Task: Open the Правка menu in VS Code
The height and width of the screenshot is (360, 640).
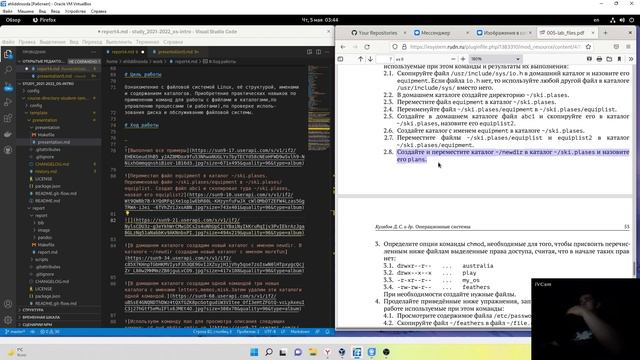Action: click(27, 42)
